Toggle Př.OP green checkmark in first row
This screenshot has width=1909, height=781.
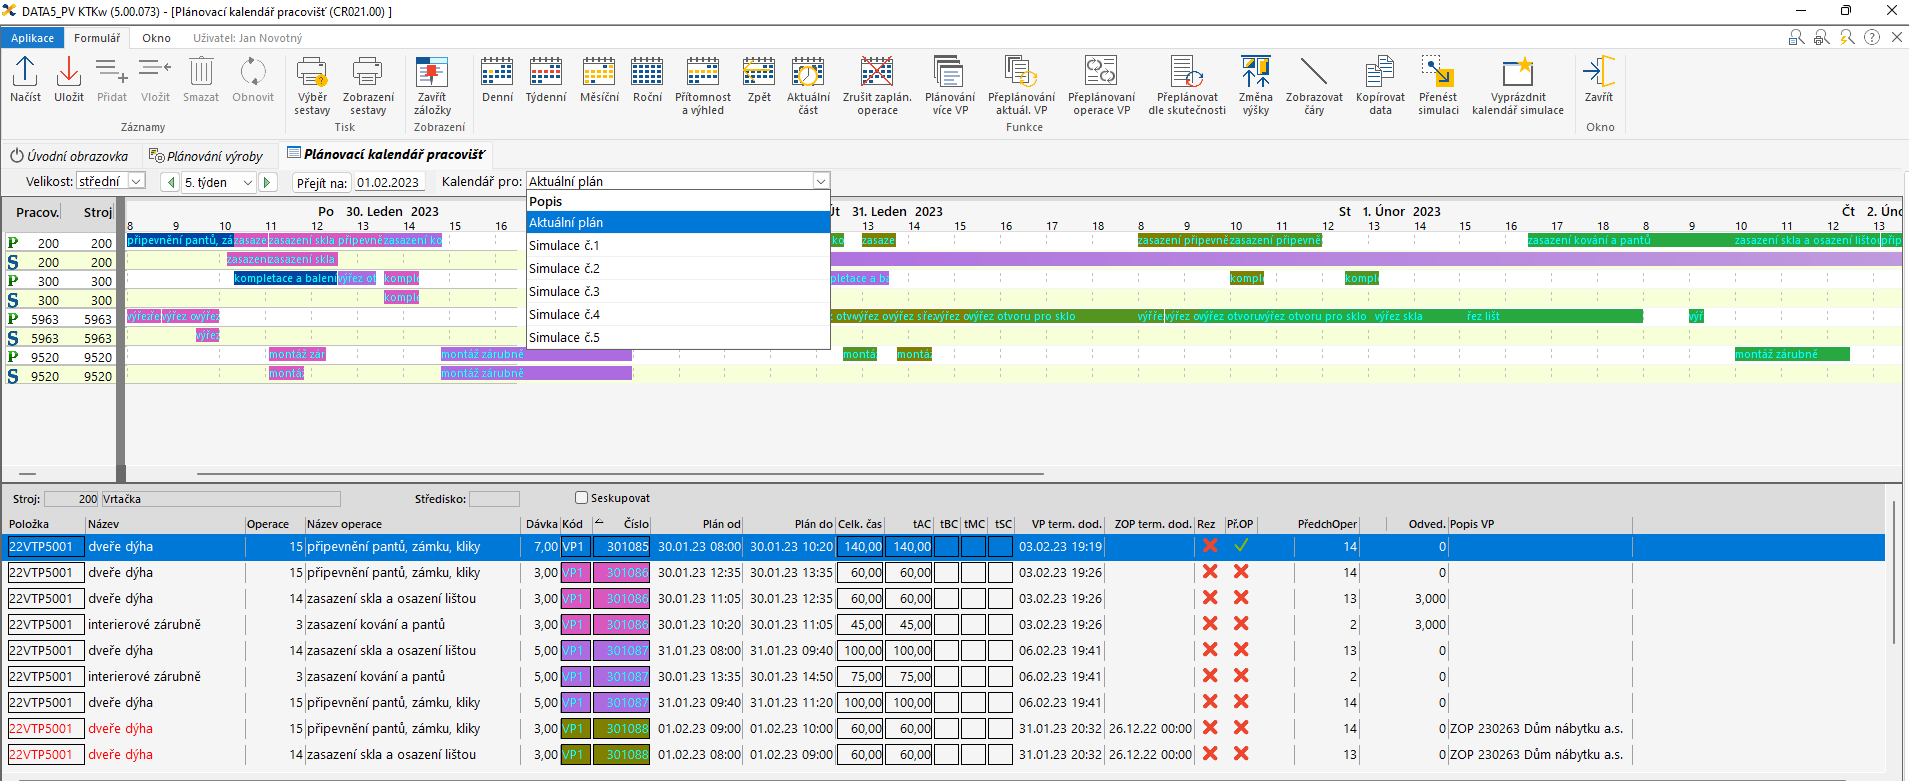(1241, 546)
